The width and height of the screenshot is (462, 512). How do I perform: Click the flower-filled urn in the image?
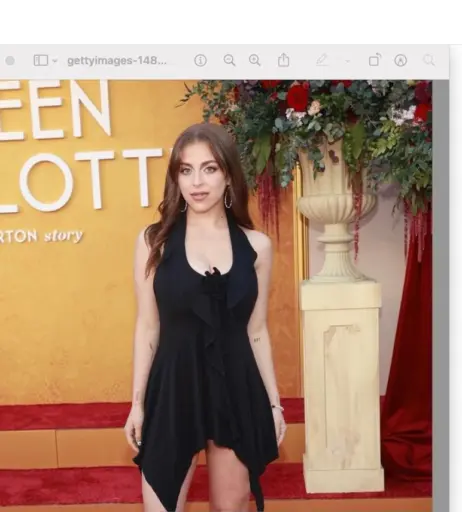click(x=337, y=180)
